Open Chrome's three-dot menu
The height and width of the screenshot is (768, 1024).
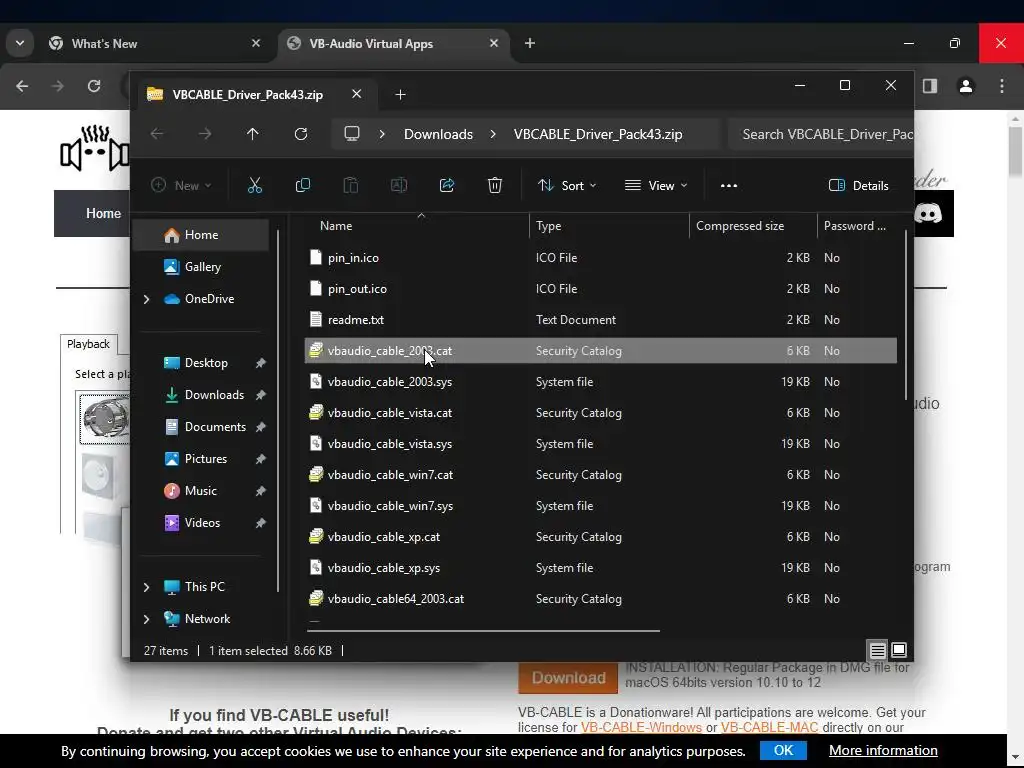pos(1002,86)
